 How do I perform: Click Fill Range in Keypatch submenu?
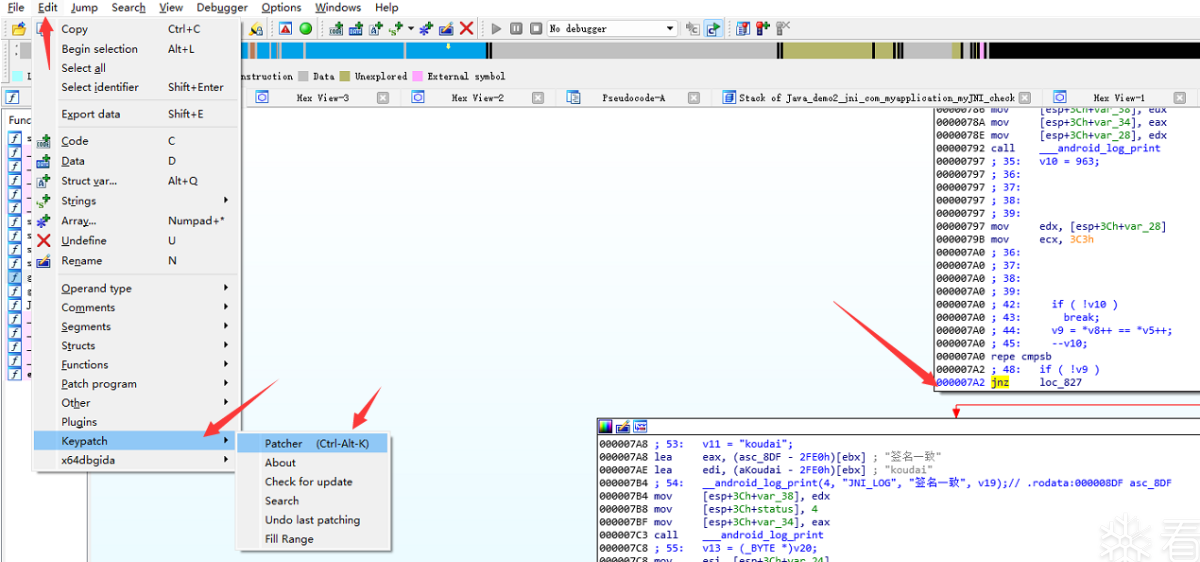[313, 539]
